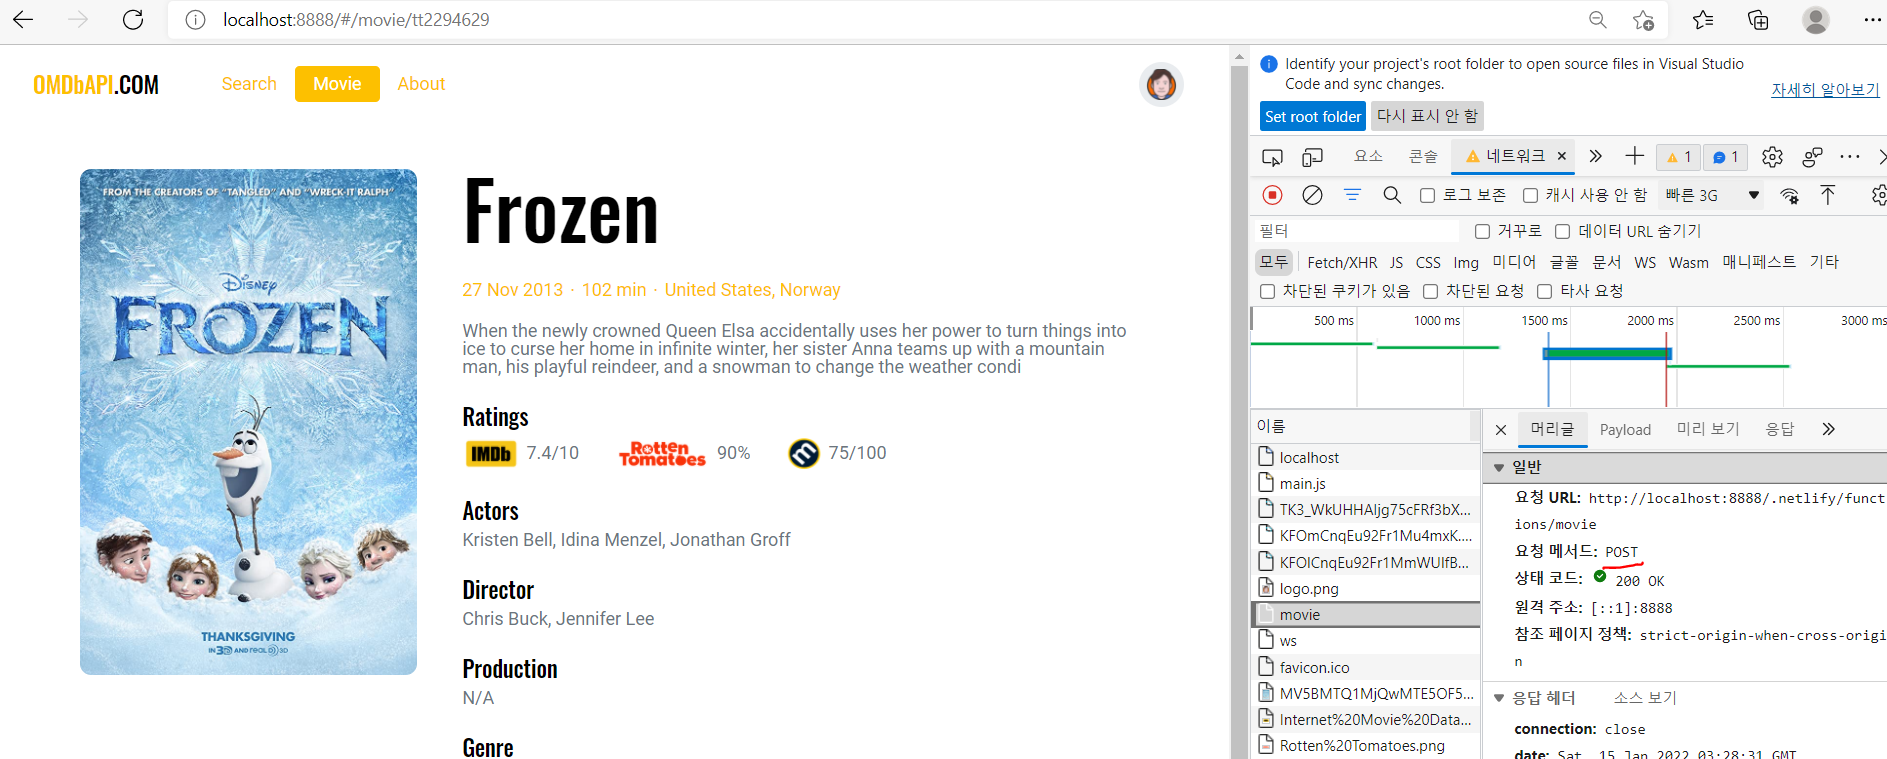
Task: Click the 다시 표시 안 함 button
Action: coord(1427,117)
